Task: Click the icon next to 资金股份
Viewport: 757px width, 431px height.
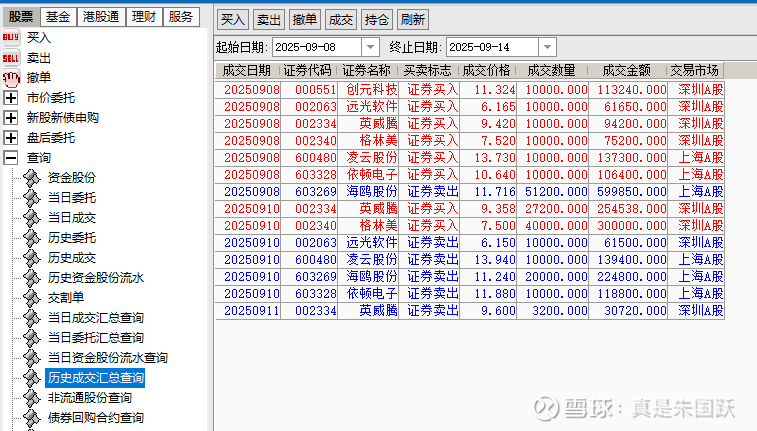Action: [32, 178]
